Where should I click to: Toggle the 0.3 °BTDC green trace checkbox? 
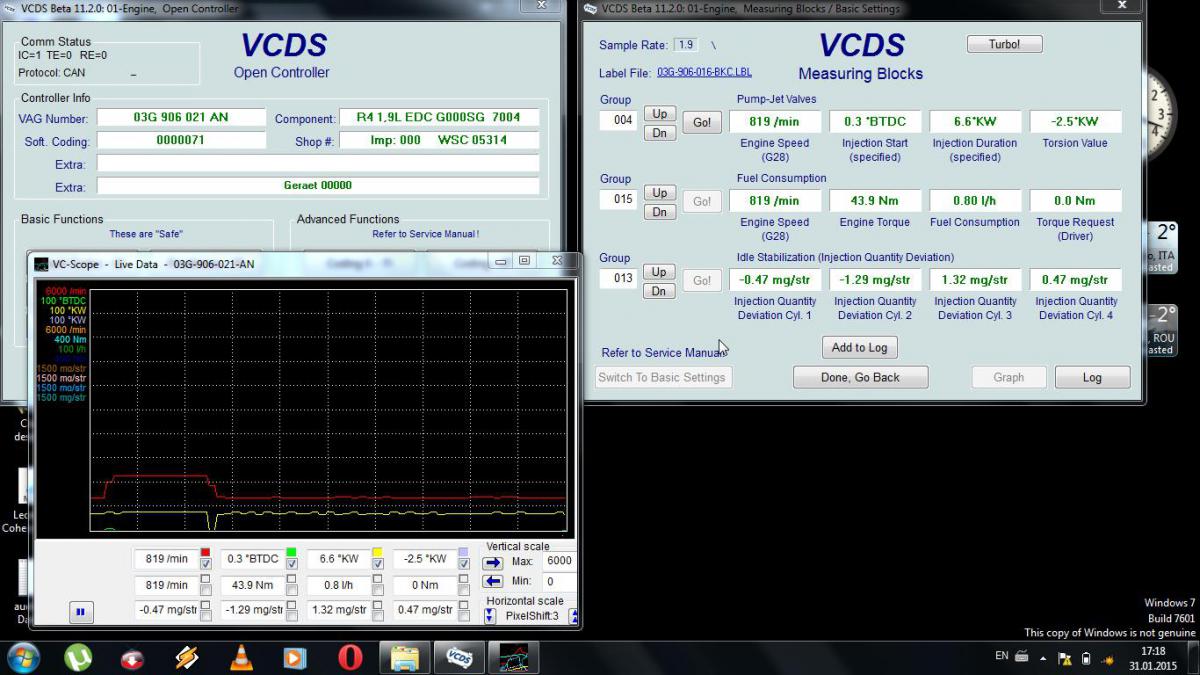291,565
